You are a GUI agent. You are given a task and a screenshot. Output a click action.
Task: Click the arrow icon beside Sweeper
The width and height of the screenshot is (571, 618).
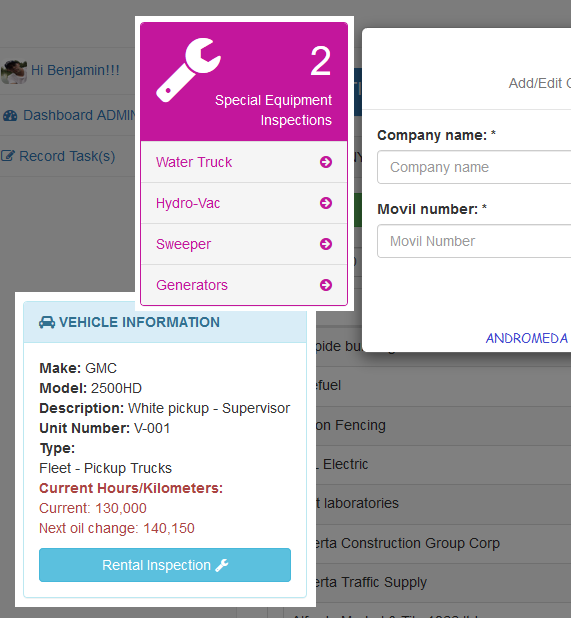[326, 244]
